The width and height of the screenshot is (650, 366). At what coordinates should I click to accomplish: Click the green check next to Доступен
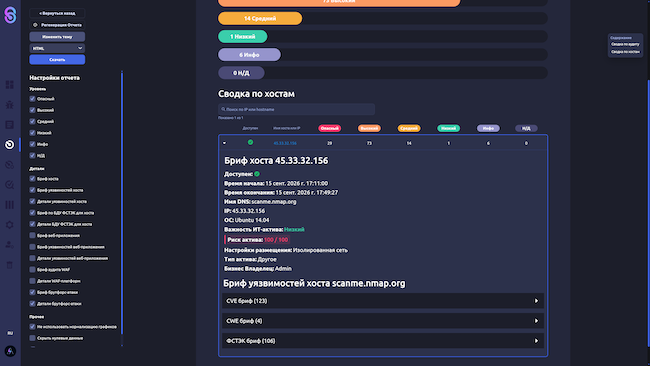pyautogui.click(x=257, y=174)
